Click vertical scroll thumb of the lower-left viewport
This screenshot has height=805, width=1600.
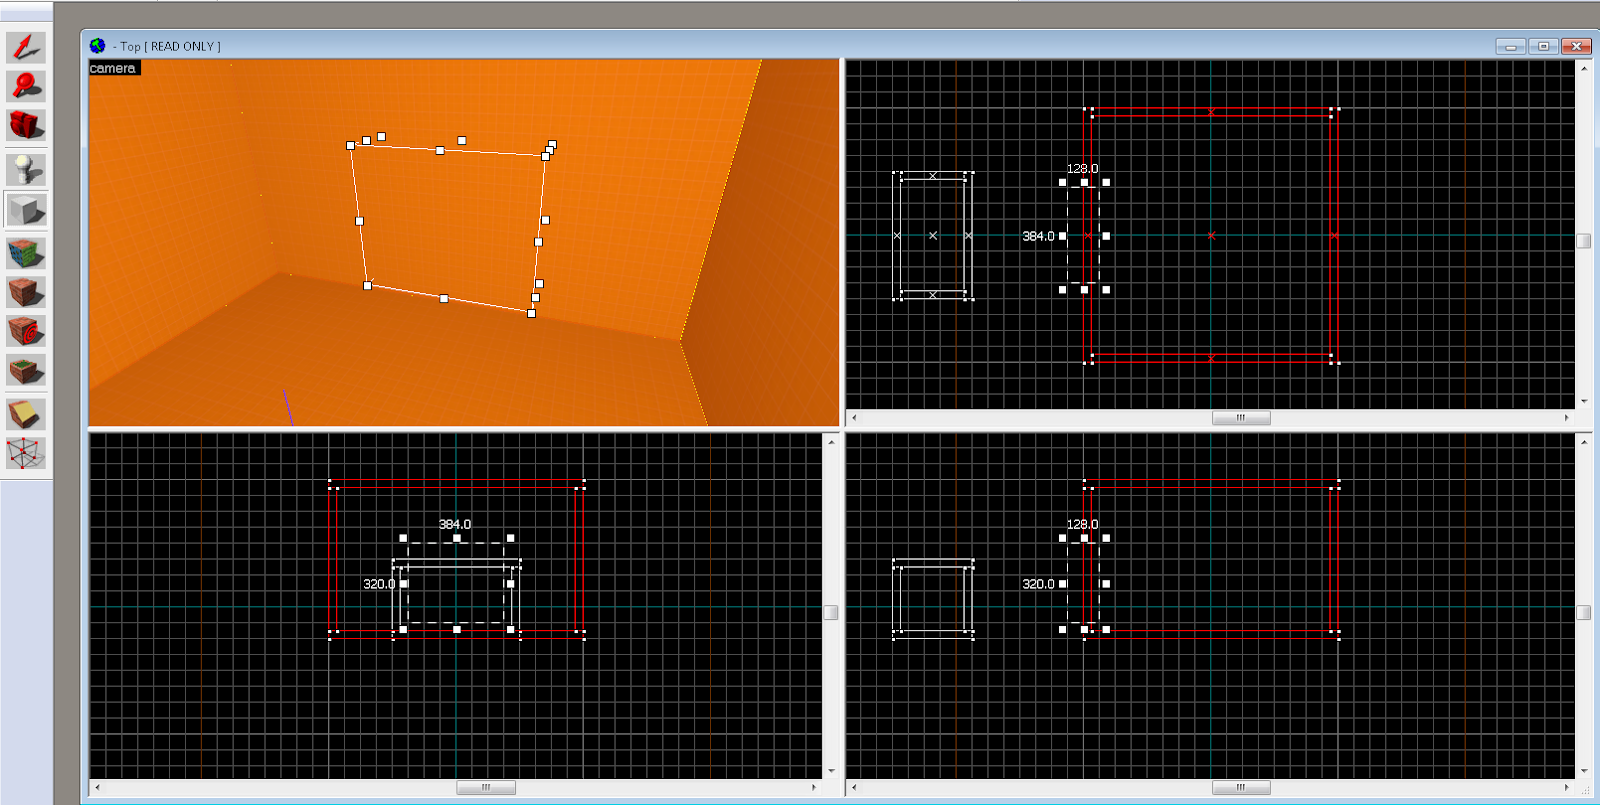pyautogui.click(x=831, y=612)
